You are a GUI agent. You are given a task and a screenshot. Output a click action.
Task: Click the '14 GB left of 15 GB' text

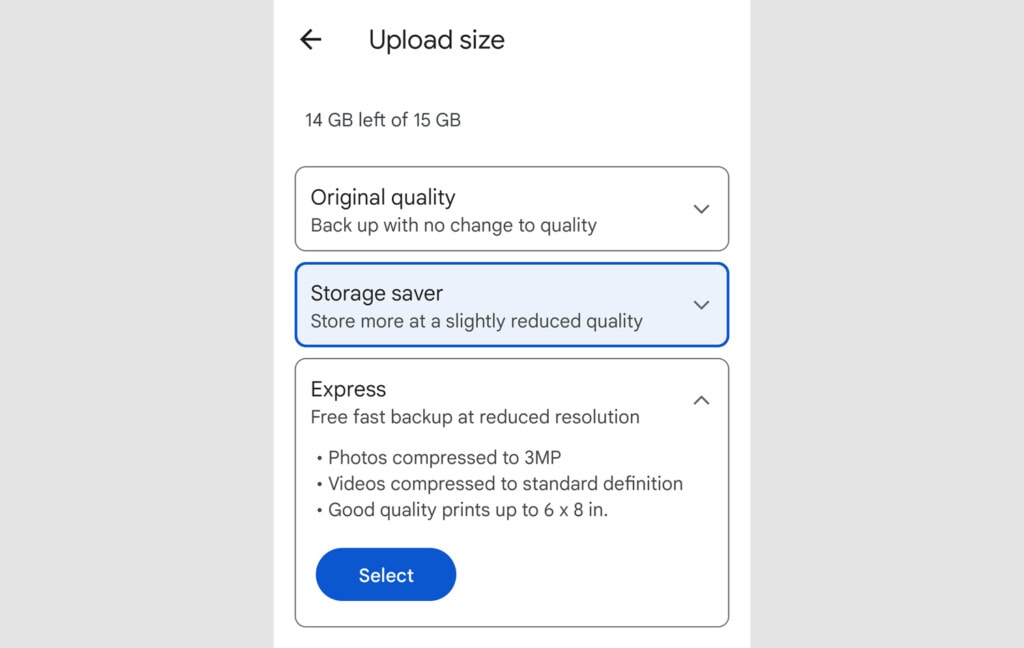click(383, 120)
